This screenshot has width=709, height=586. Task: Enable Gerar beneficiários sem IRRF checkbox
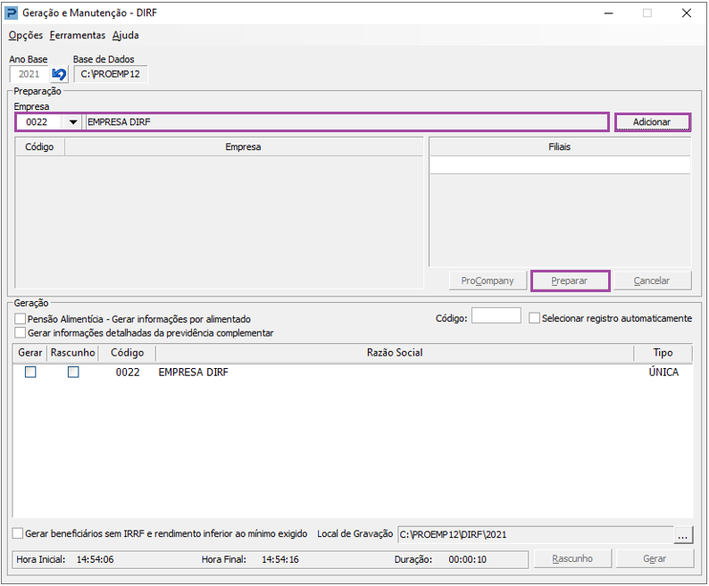coord(18,534)
